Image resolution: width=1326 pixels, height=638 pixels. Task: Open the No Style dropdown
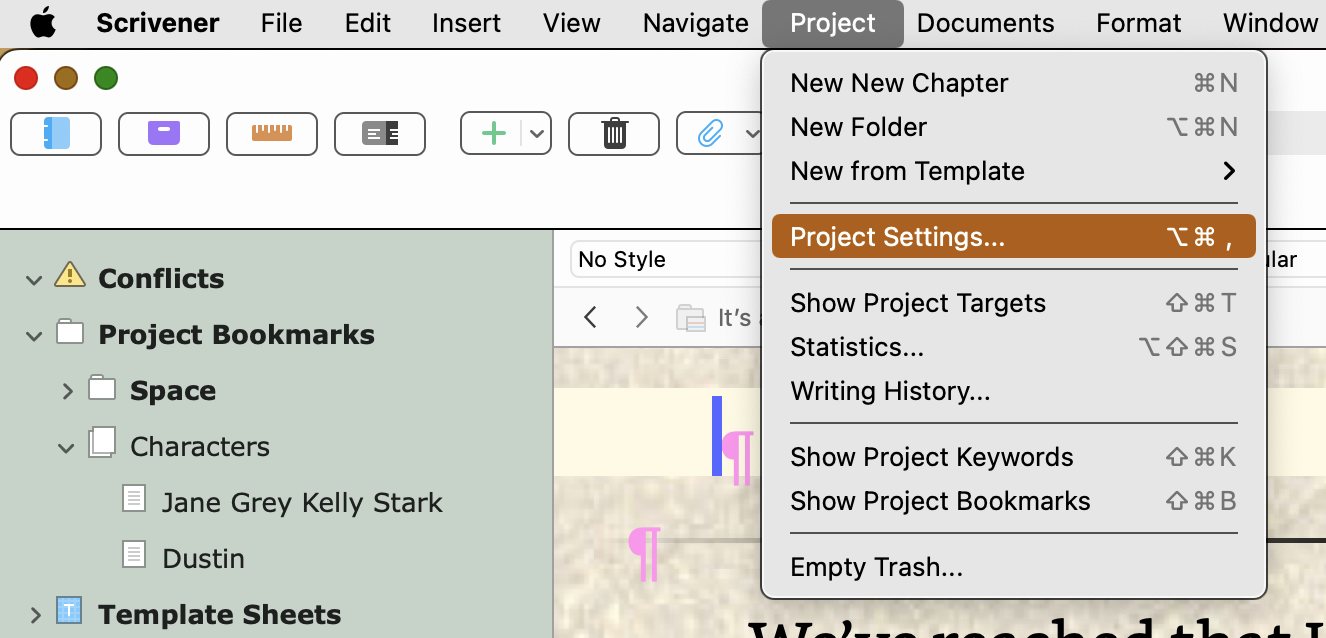point(665,260)
